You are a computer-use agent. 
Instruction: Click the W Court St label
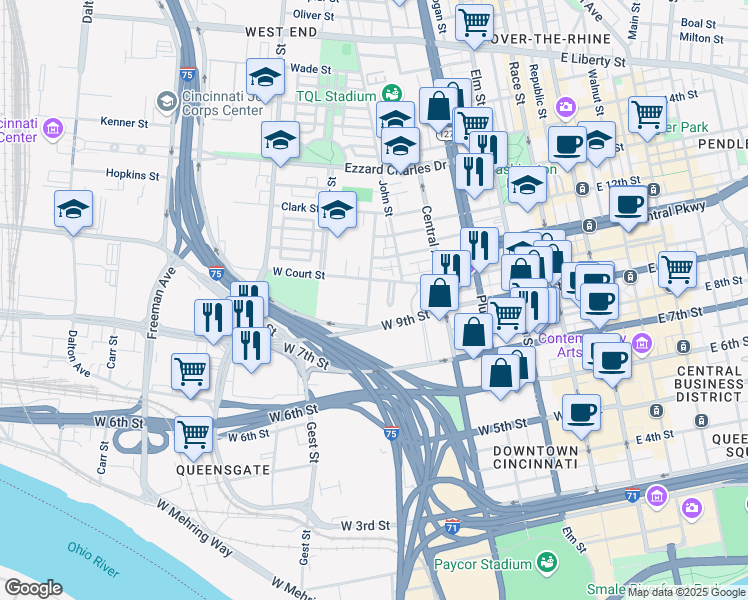(x=299, y=273)
